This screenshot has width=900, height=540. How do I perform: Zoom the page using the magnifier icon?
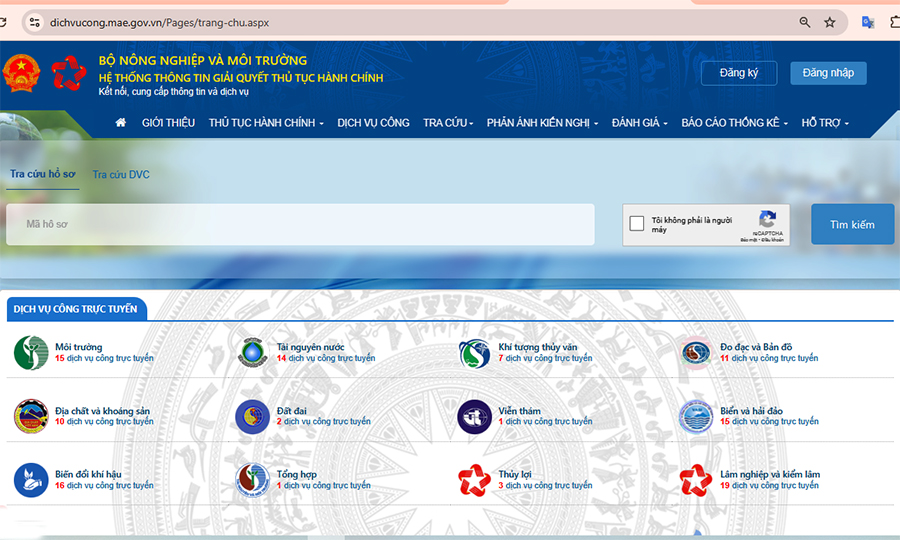pos(805,22)
